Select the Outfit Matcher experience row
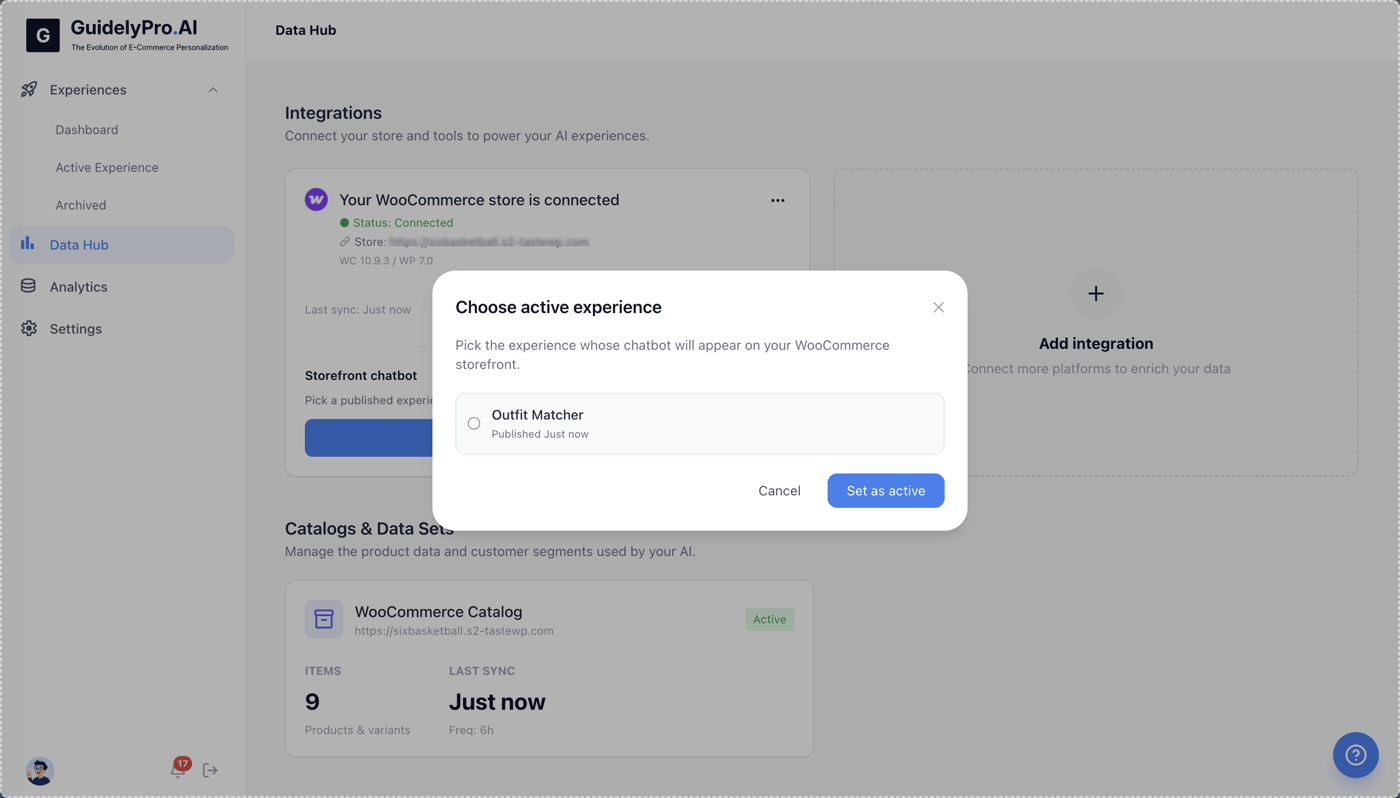This screenshot has height=798, width=1400. point(699,424)
